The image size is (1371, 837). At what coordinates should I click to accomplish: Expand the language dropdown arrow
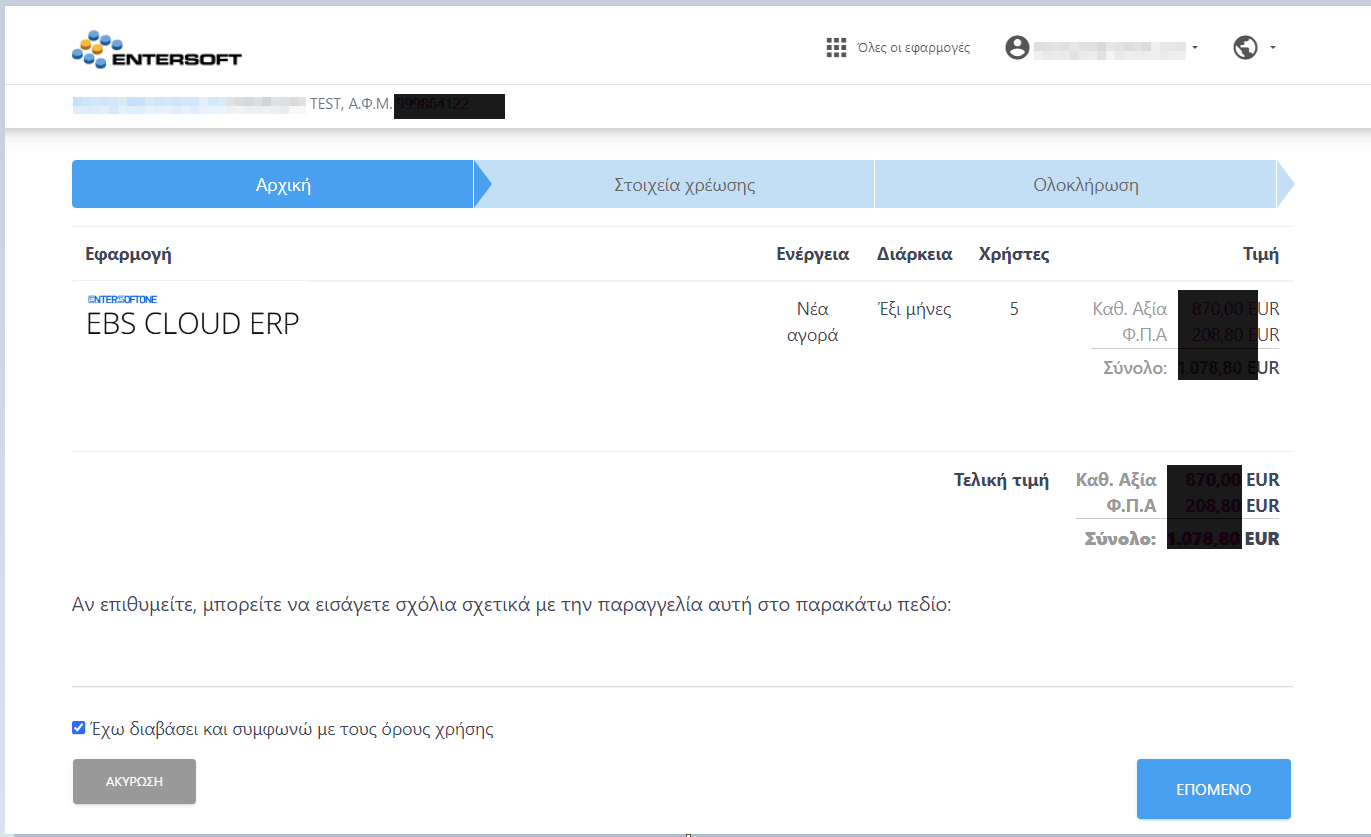(1272, 48)
